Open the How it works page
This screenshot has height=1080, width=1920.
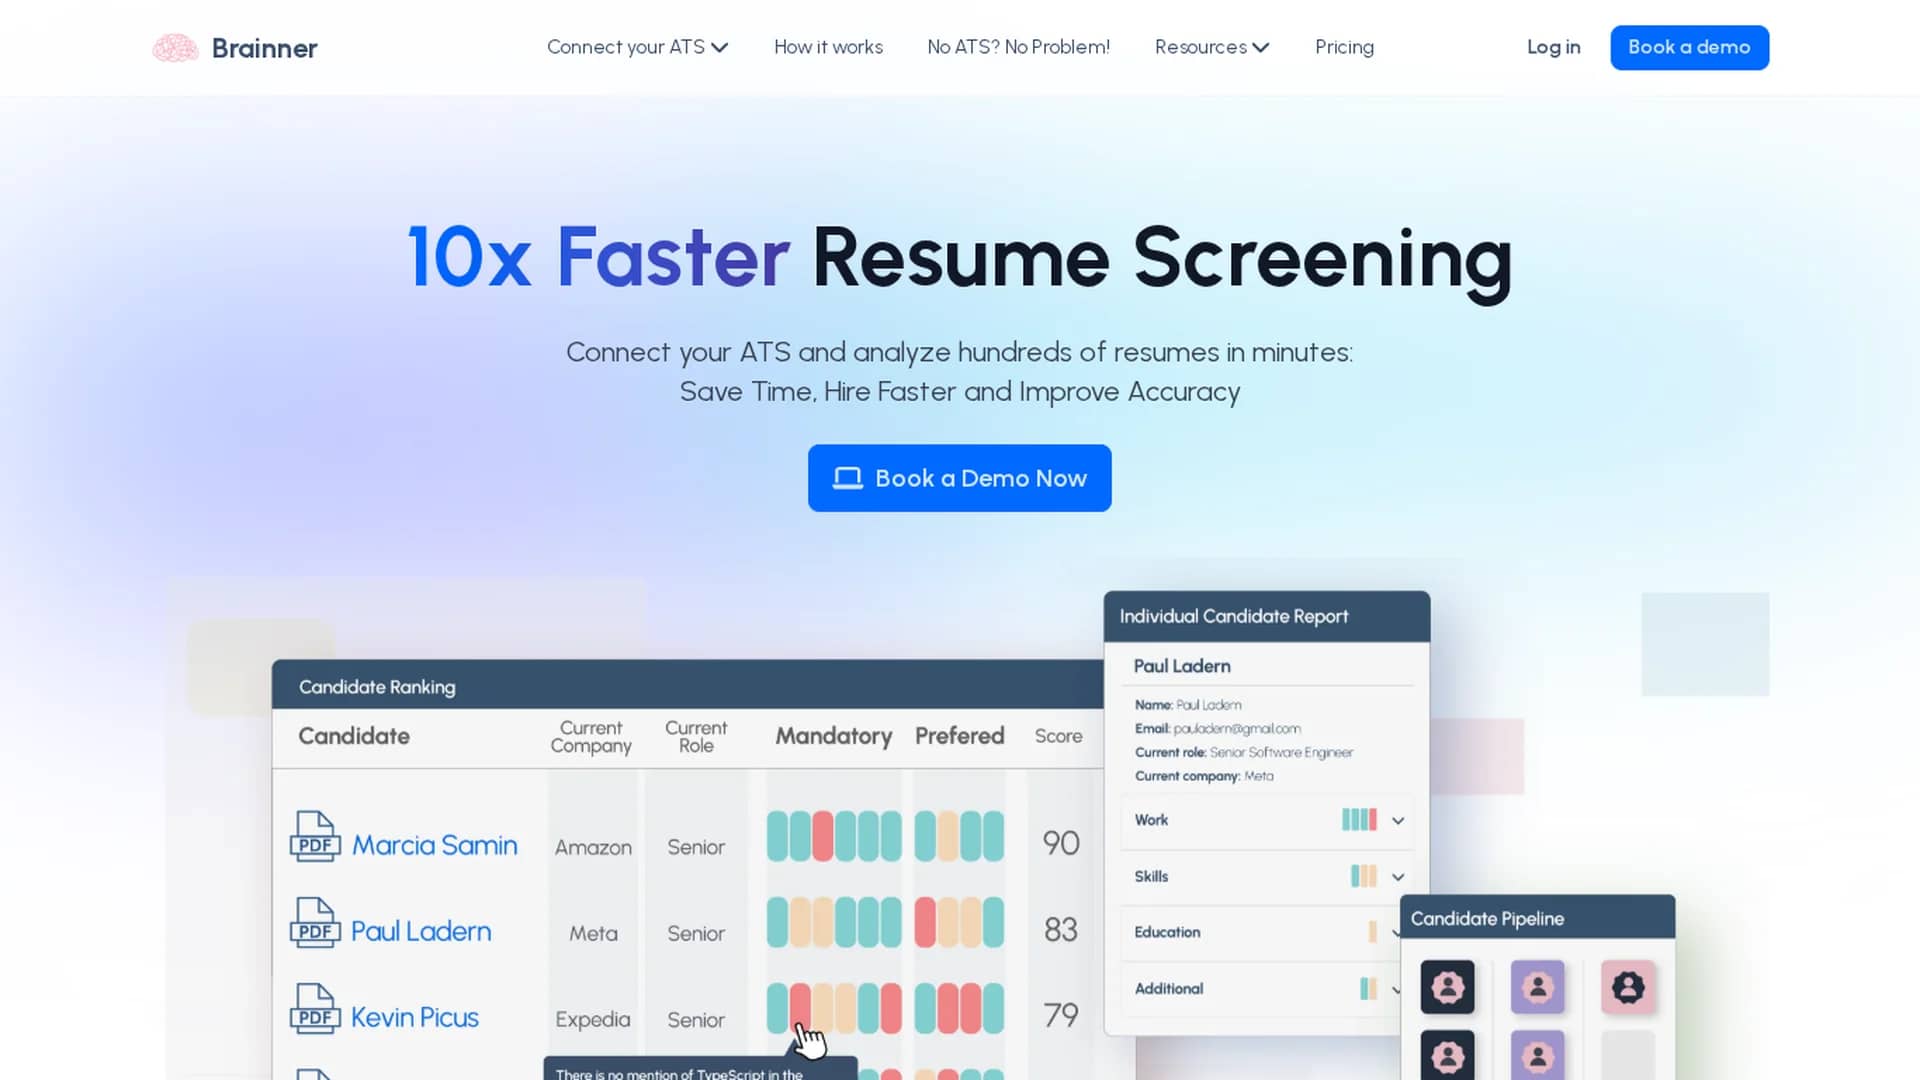coord(828,47)
